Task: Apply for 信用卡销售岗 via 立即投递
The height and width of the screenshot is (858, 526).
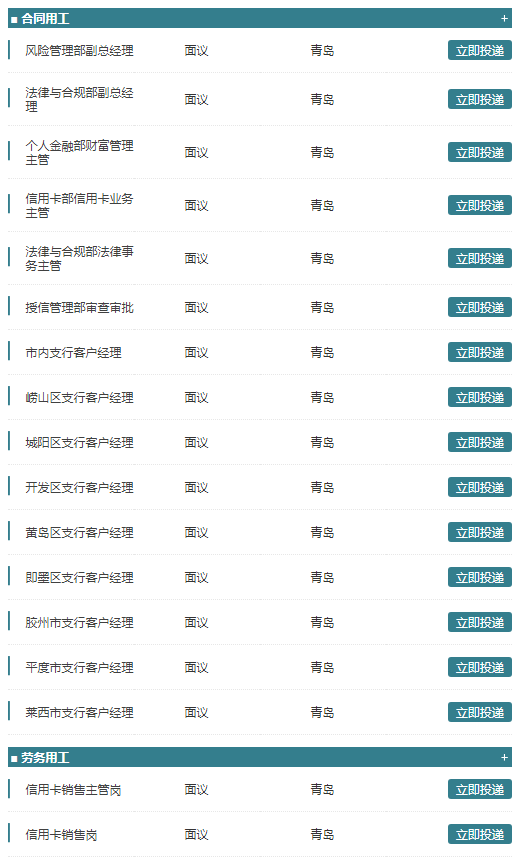Action: point(479,834)
